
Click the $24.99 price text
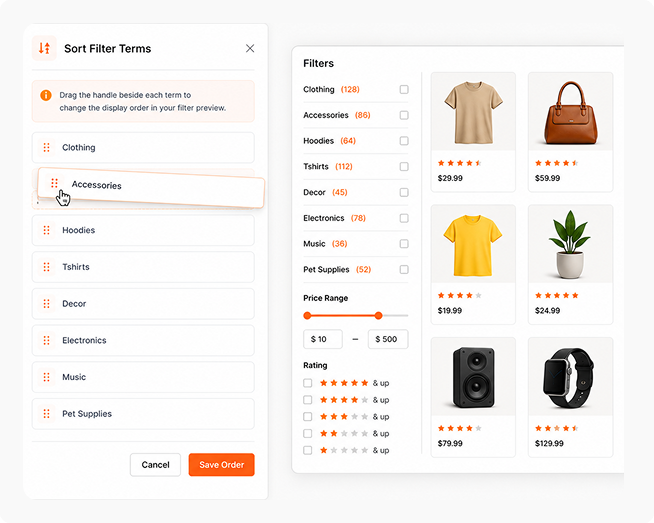[x=548, y=310]
